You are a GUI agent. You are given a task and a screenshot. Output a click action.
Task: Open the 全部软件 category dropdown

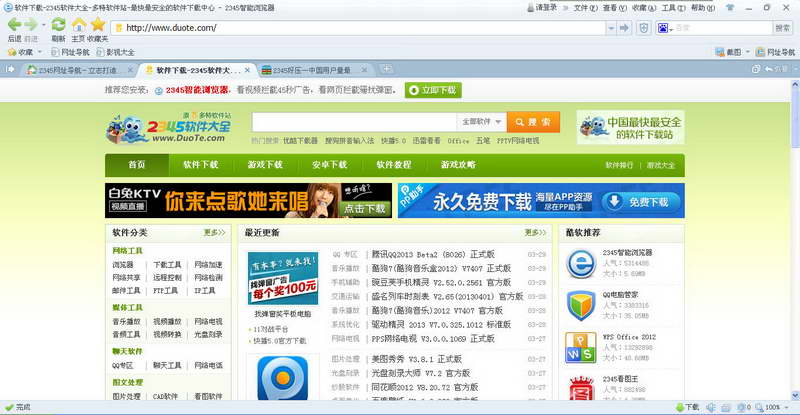(x=481, y=122)
